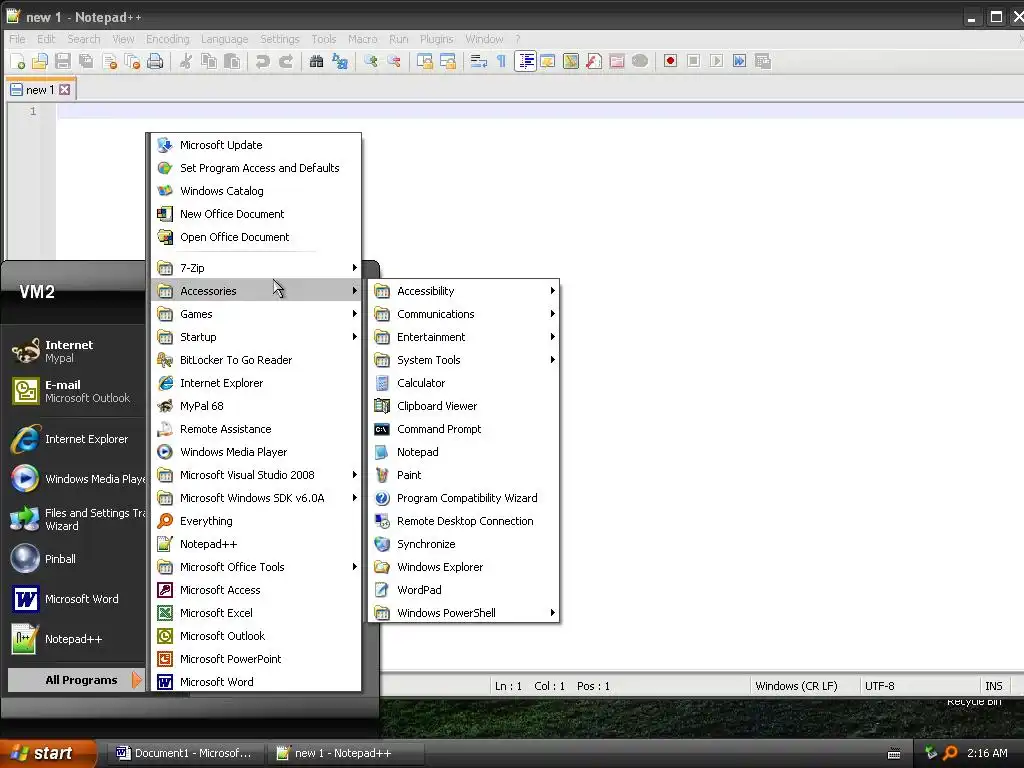Expand Microsoft Visual Studio 2008 submenu

coord(256,475)
